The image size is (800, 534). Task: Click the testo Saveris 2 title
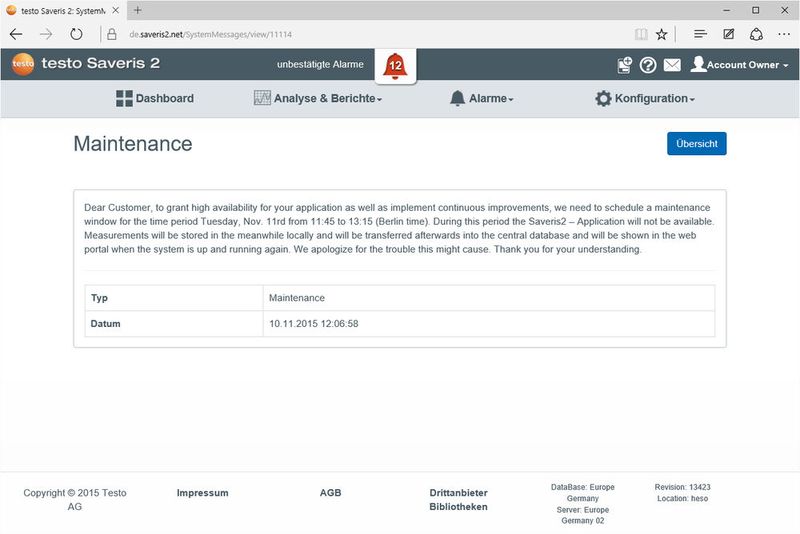click(x=101, y=63)
